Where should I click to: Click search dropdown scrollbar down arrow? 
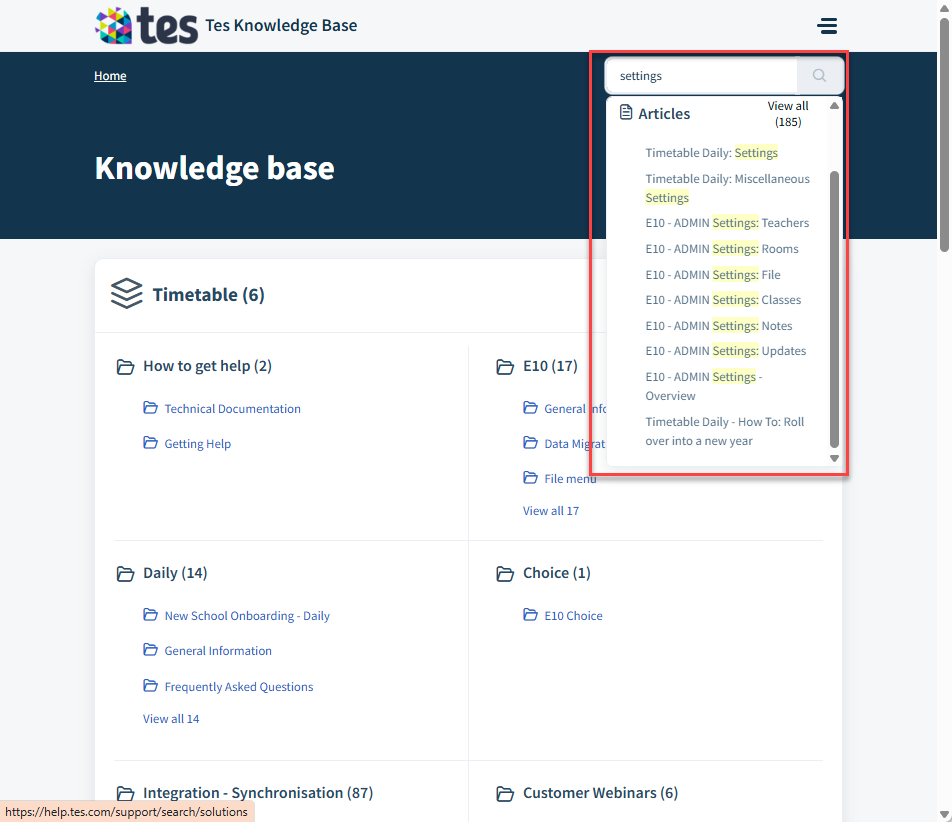pyautogui.click(x=834, y=458)
